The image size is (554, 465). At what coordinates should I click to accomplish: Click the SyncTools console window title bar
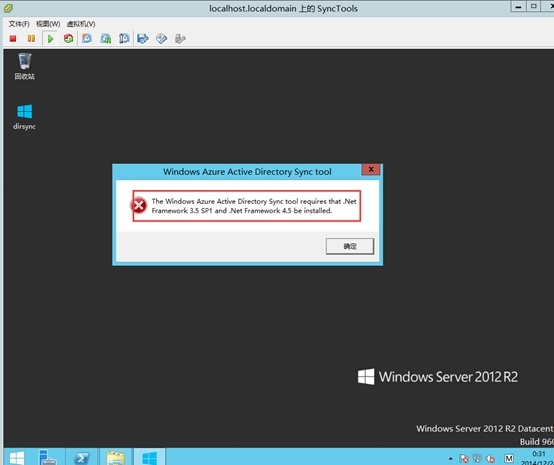click(x=283, y=8)
